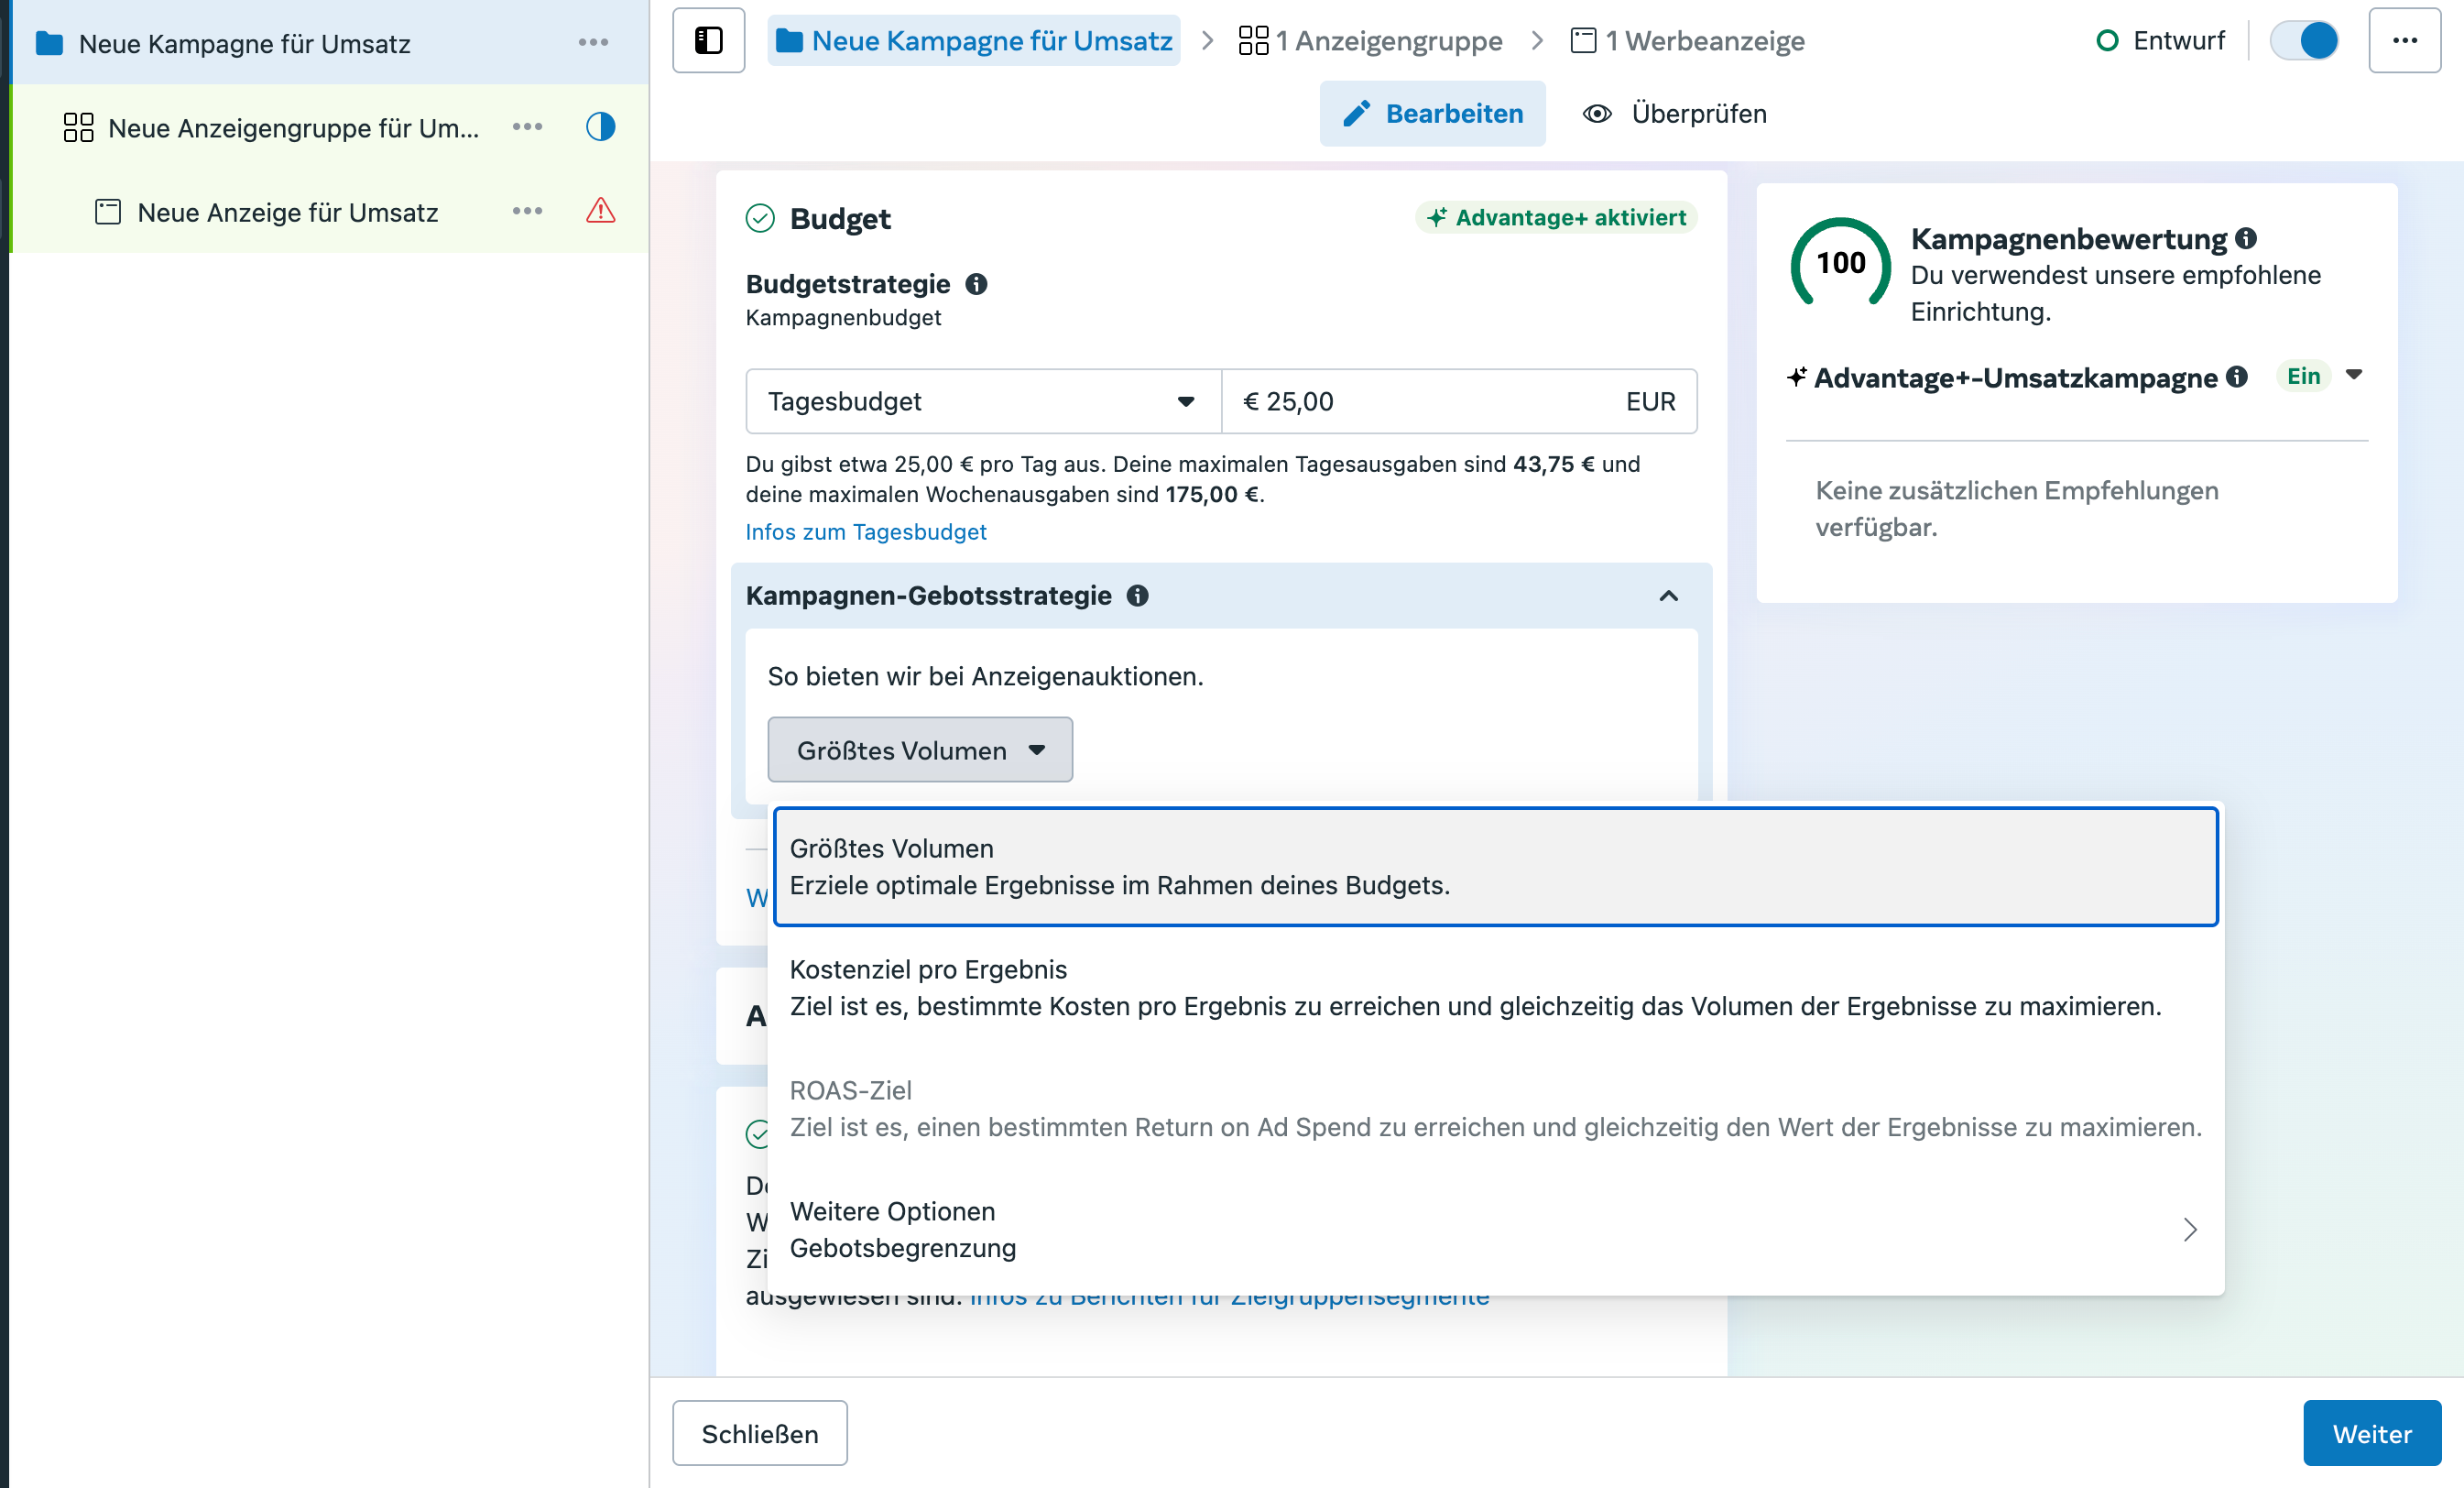Click the half-circle status icon of Anzeigengruppe
This screenshot has height=1488, width=2464.
(600, 127)
